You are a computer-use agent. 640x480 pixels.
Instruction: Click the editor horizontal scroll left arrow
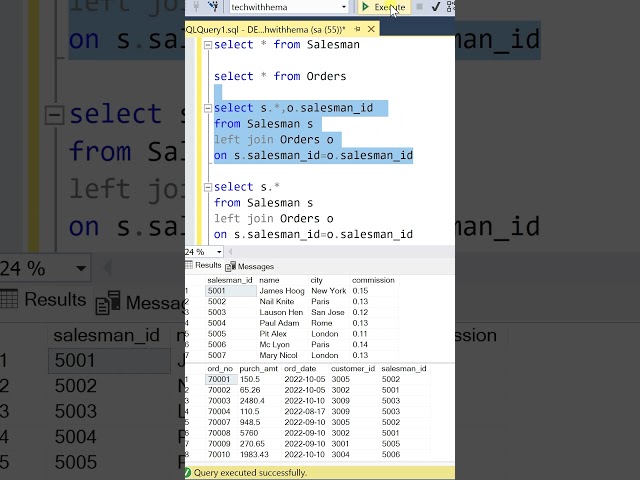tap(230, 252)
